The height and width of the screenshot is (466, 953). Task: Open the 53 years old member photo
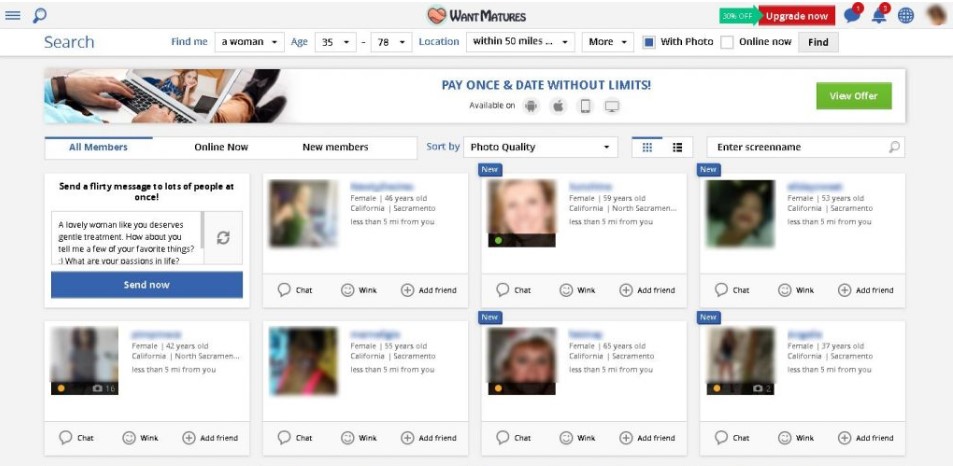tap(740, 213)
